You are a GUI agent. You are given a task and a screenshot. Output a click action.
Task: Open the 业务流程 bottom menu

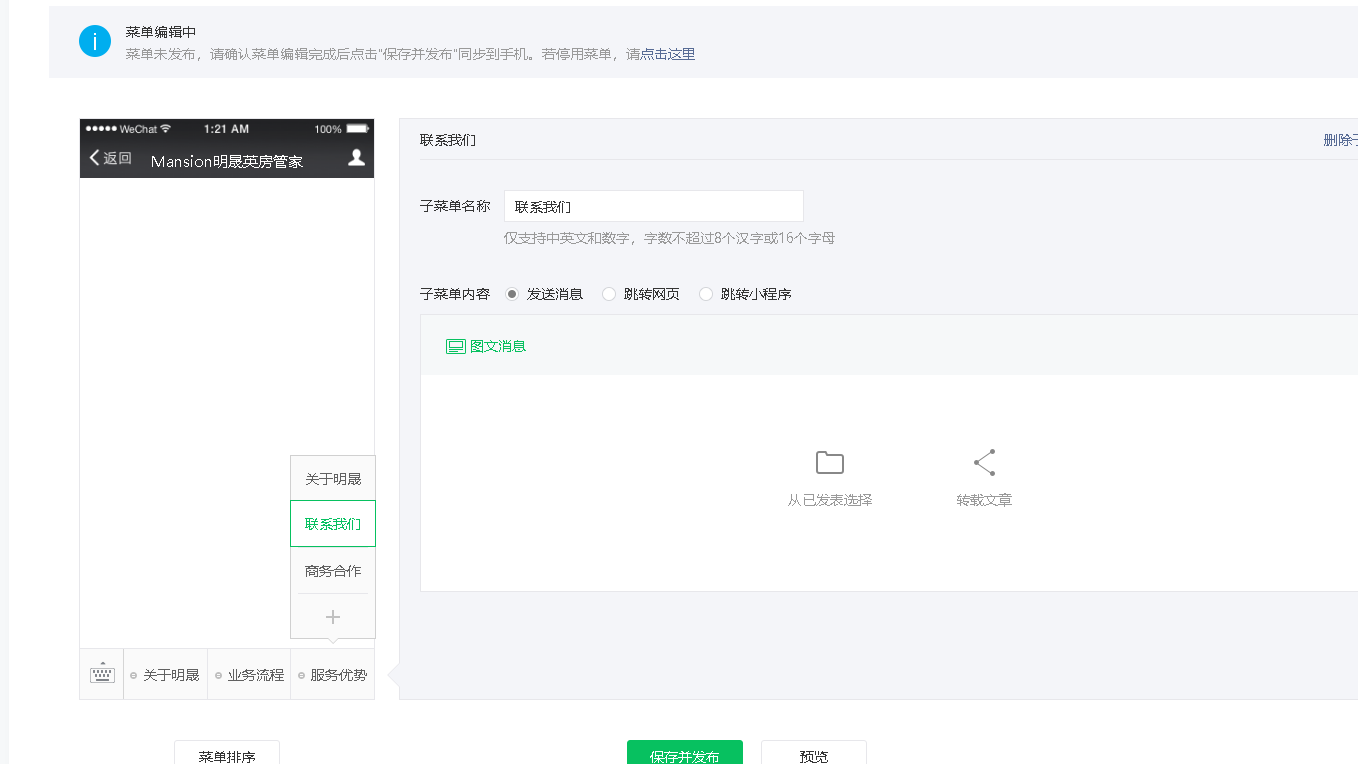(250, 675)
